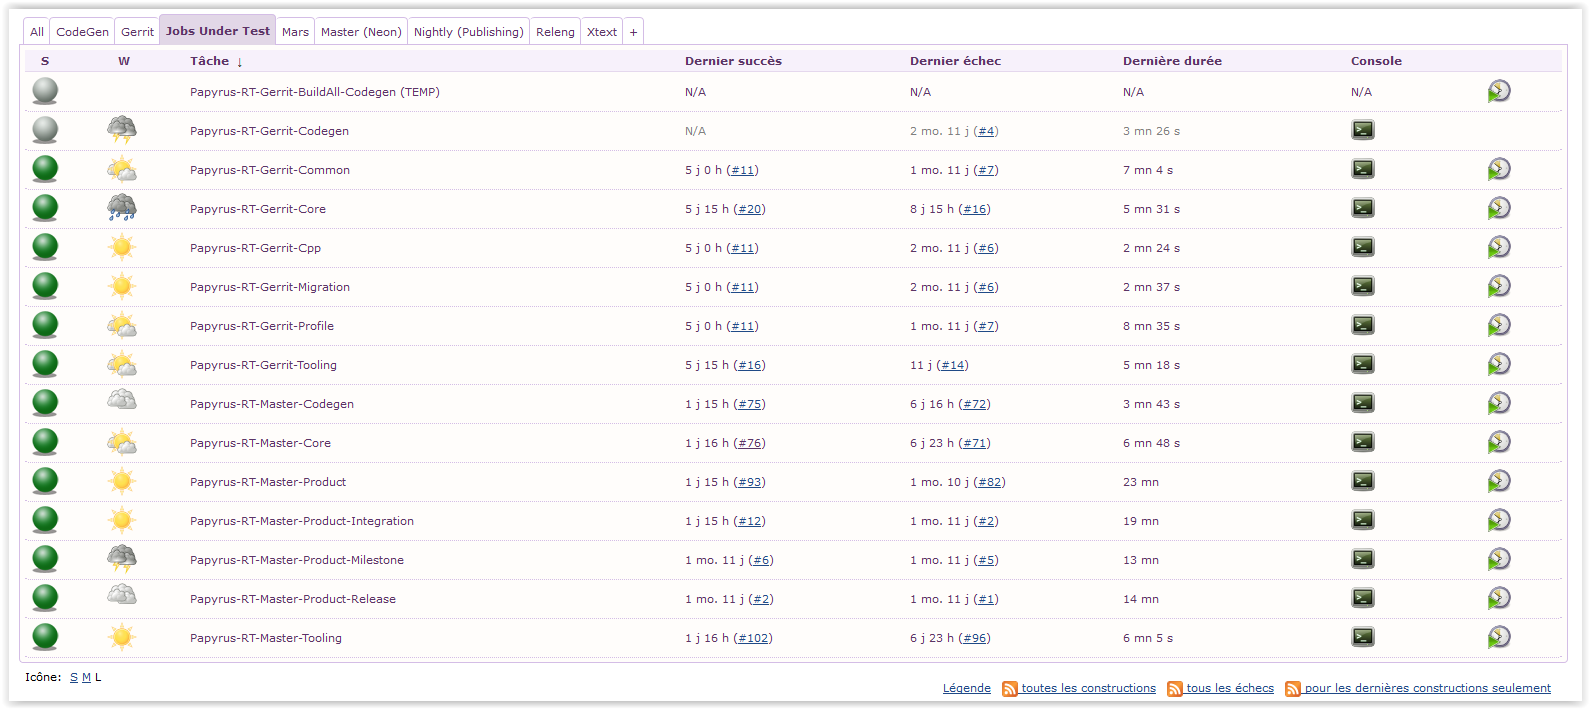The width and height of the screenshot is (1590, 709).
Task: Open the Papyrus-RT-Master-Product-Release job
Action: pos(293,599)
